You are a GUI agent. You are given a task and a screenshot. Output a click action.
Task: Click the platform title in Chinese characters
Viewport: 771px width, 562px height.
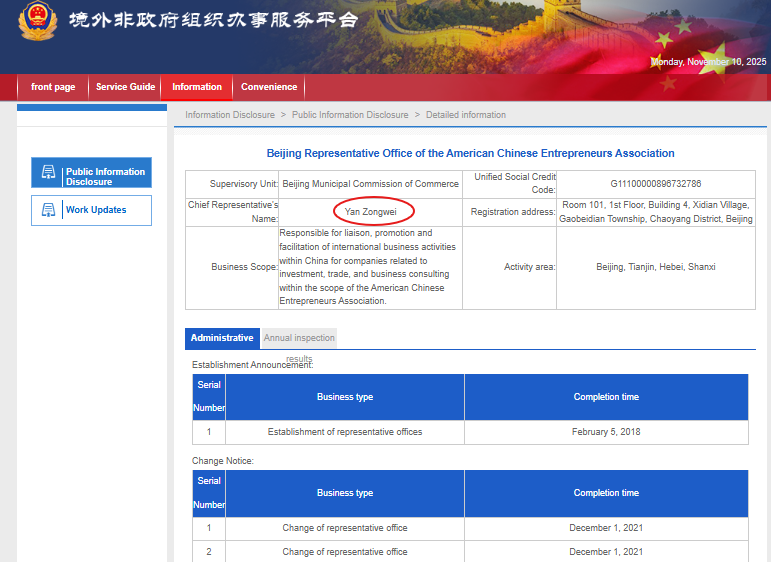[213, 20]
